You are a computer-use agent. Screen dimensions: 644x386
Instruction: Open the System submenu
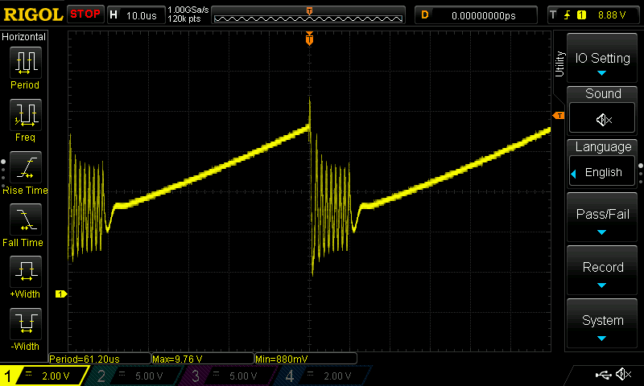point(602,324)
